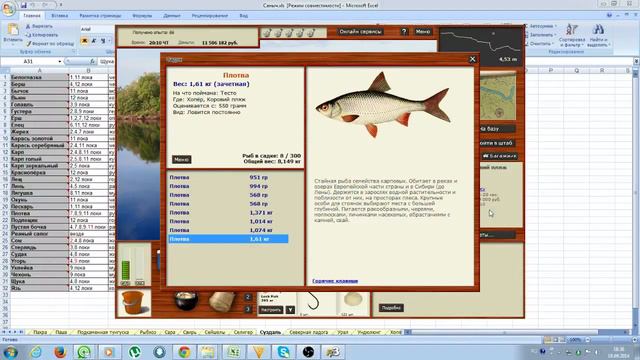Click the bread loaf bait icon

tap(222, 302)
